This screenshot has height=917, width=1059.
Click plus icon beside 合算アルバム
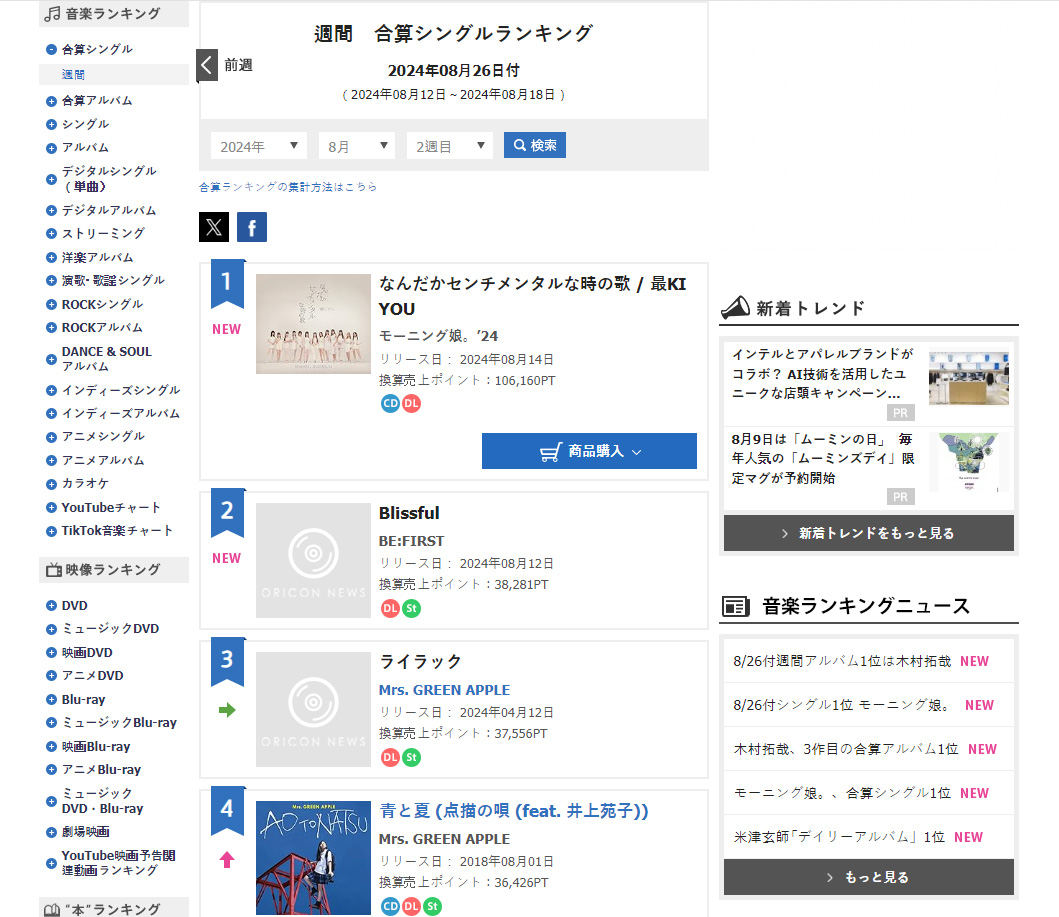click(51, 101)
